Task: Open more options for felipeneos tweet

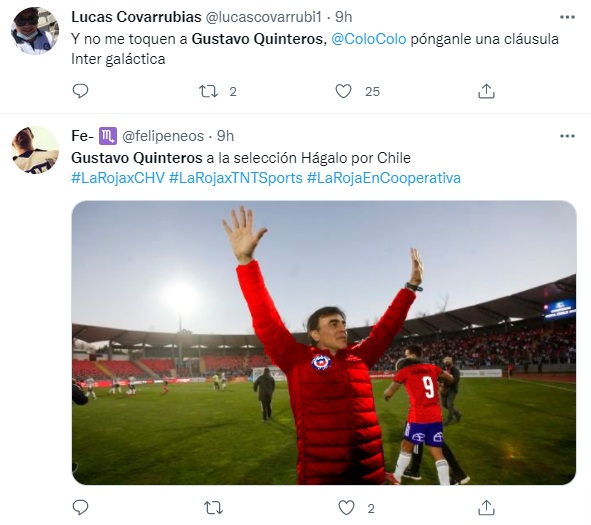Action: 567,136
